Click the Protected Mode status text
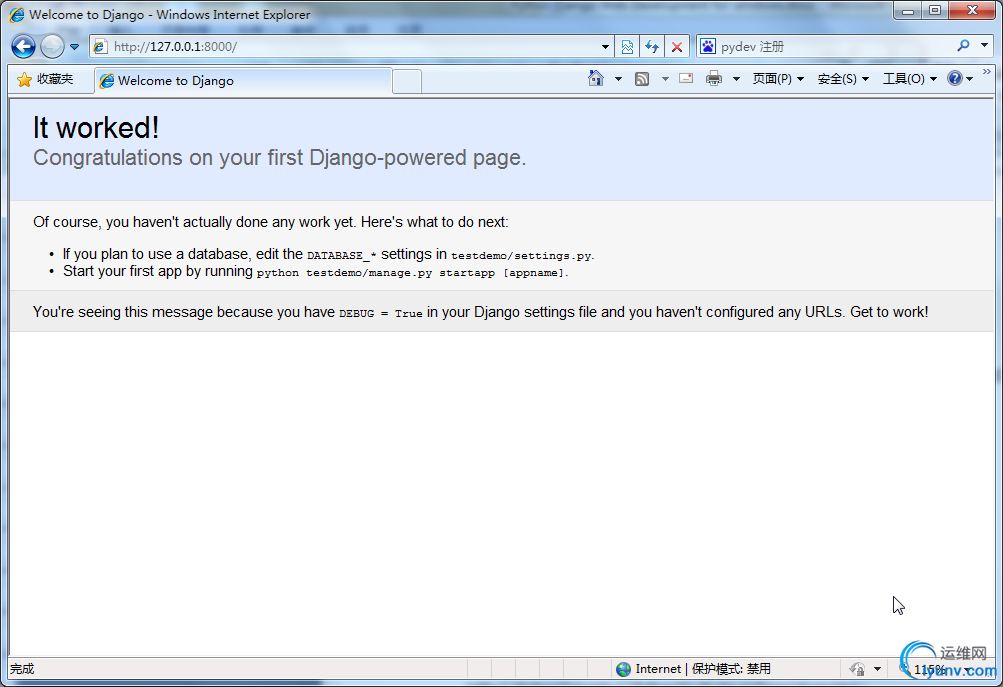 coord(731,668)
